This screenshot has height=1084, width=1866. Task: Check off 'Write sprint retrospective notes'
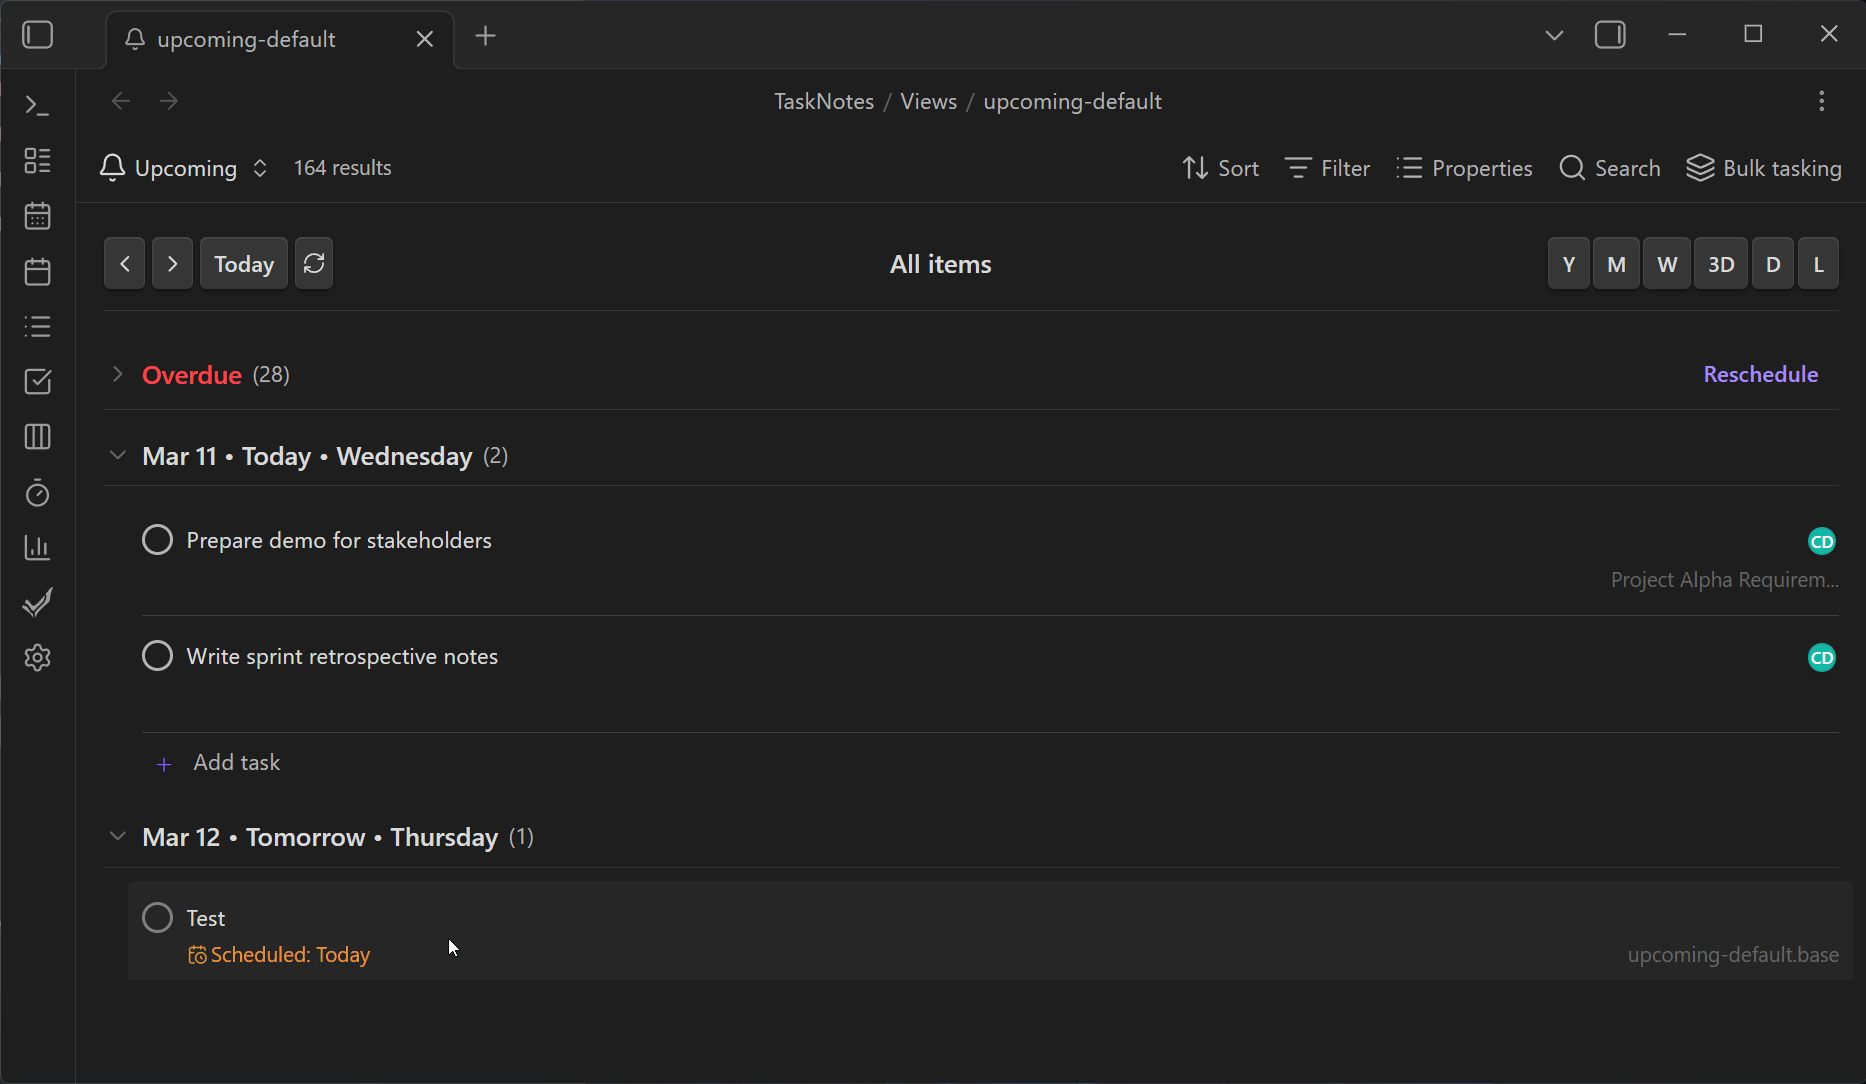[157, 656]
